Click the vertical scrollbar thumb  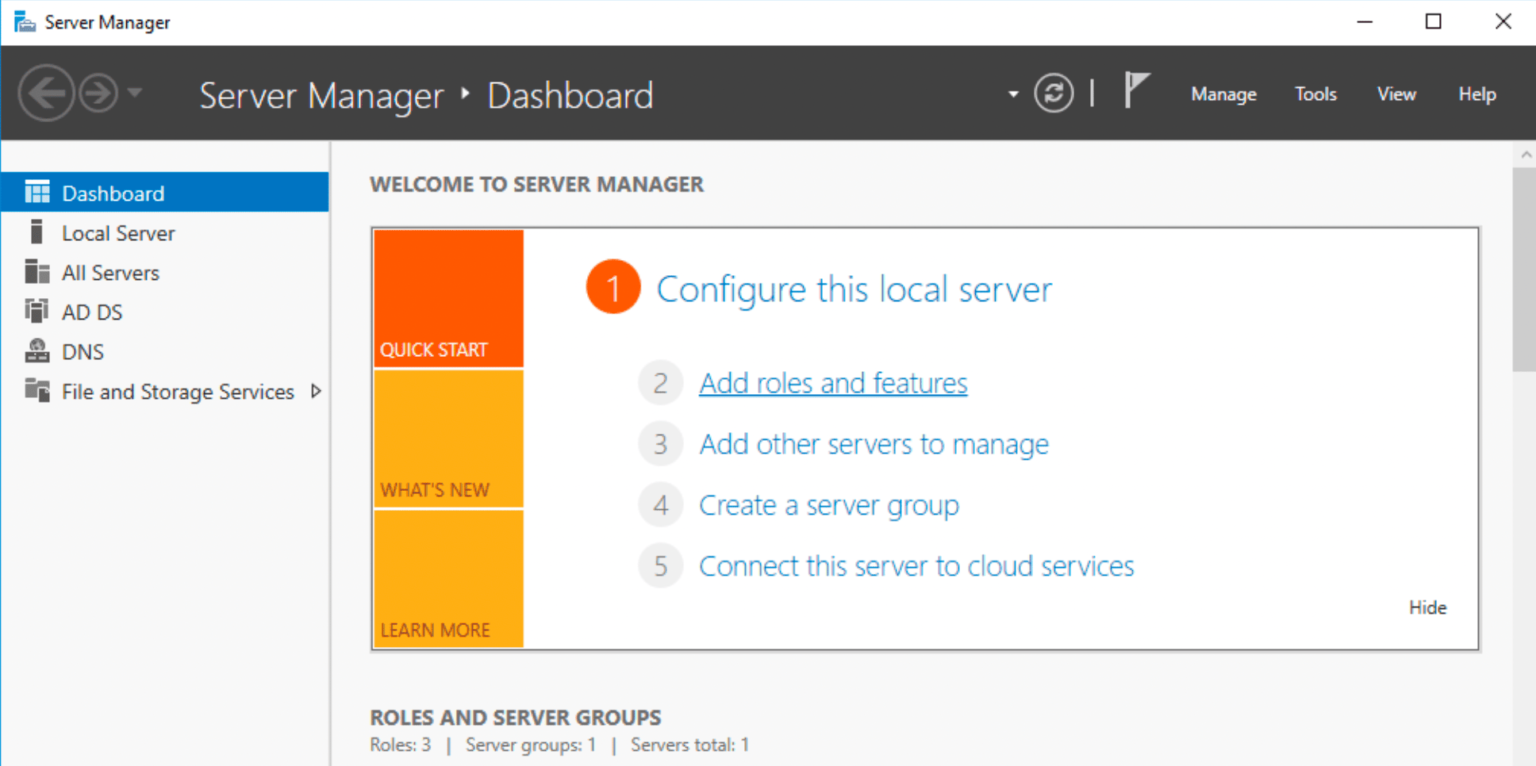coord(1524,270)
